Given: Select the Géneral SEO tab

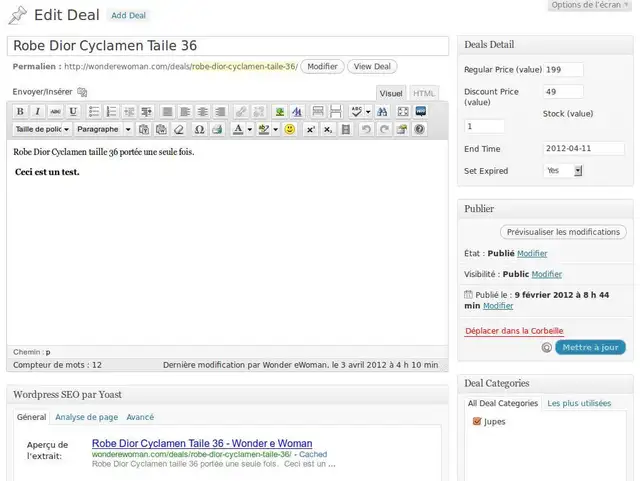Looking at the screenshot, I should pos(31,417).
